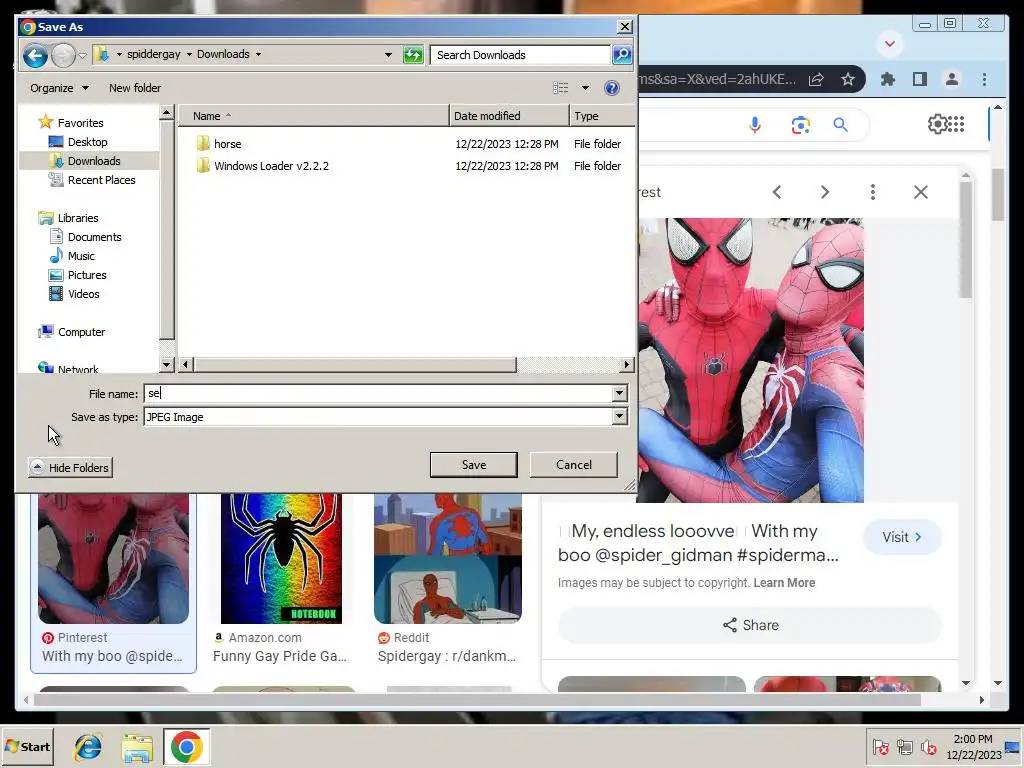Visit the image source page
Viewport: 1024px width, 768px height.
point(902,537)
